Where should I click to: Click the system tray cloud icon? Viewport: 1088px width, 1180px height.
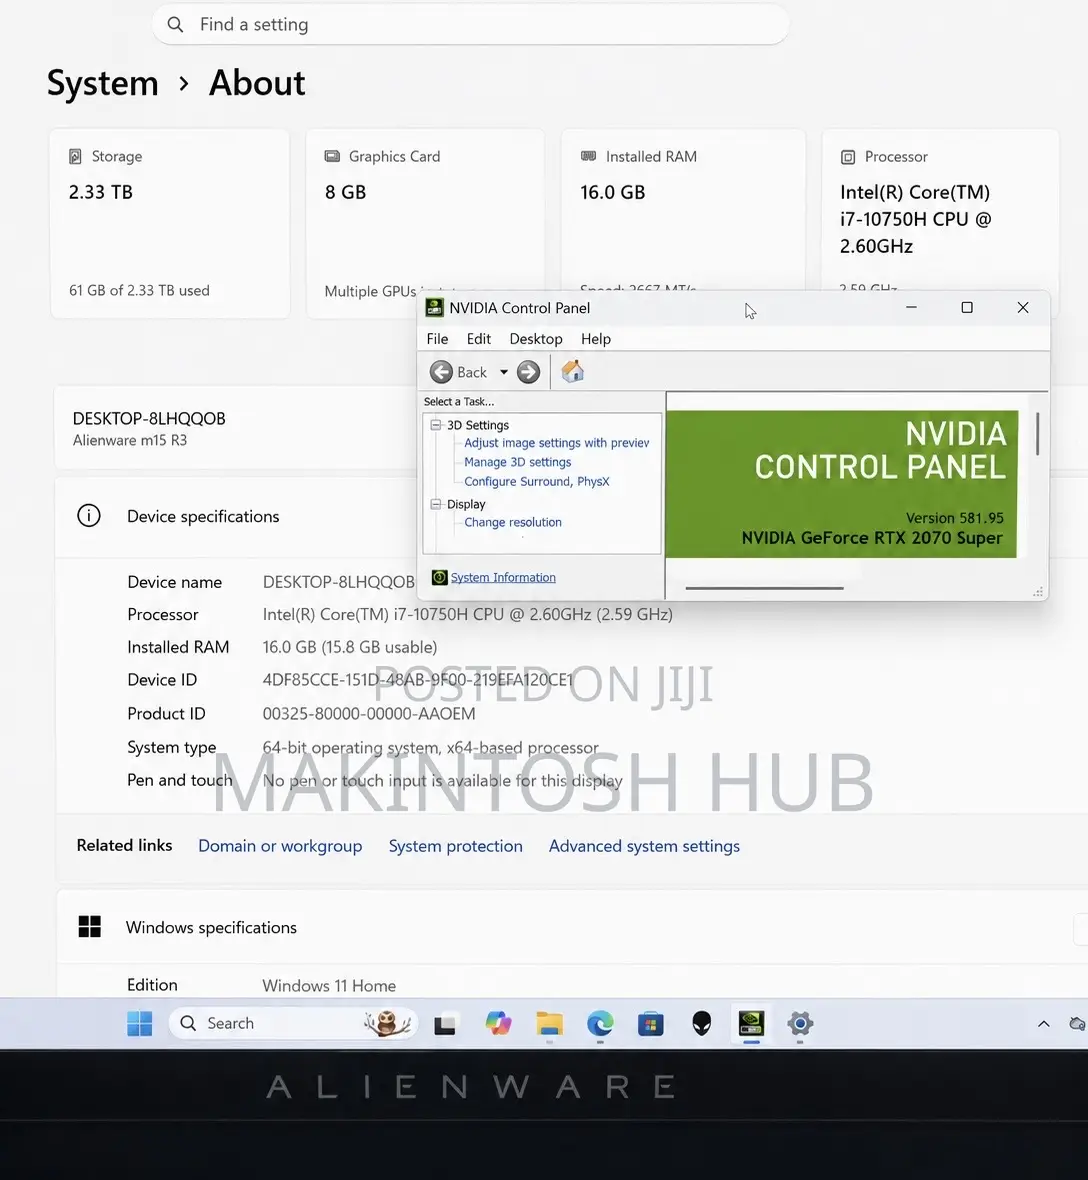[x=1077, y=1023]
